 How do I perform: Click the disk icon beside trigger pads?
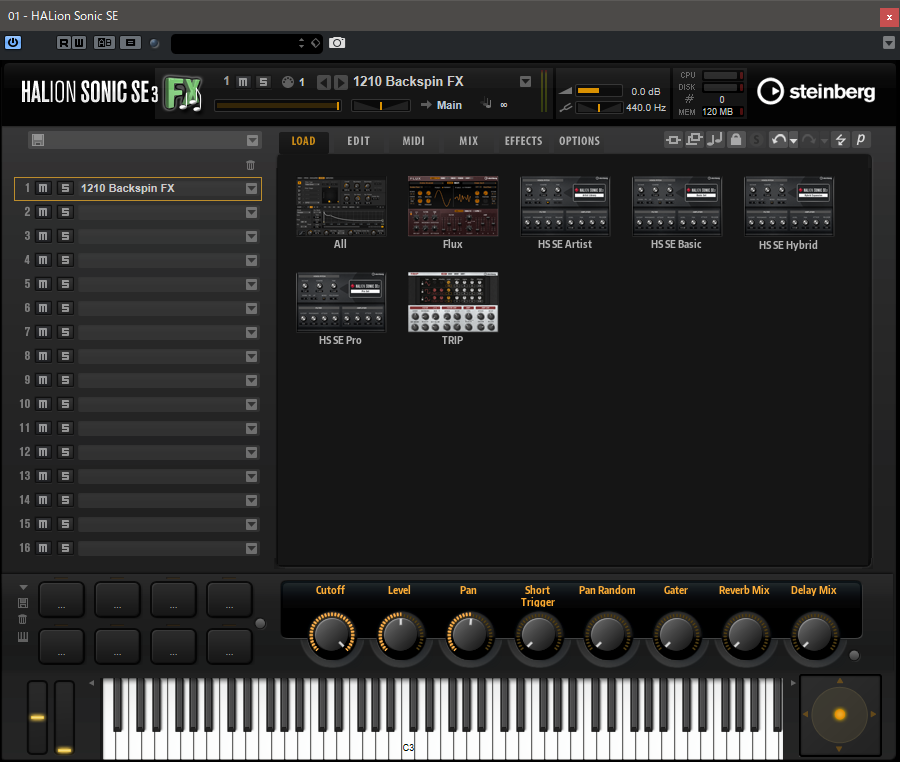23,602
